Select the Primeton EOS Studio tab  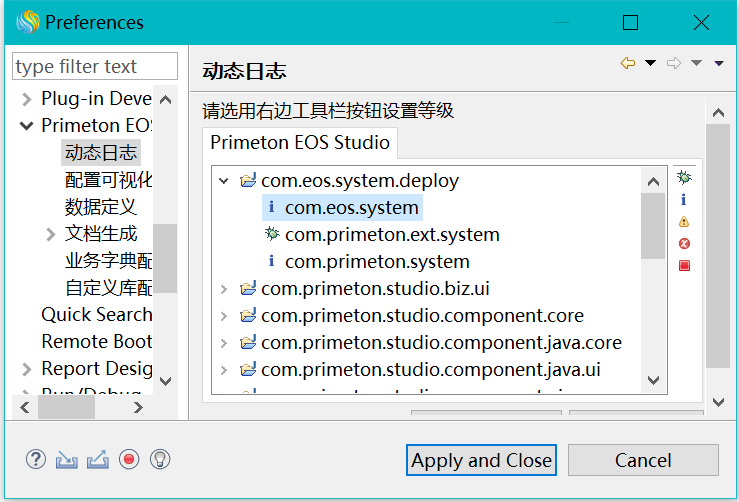click(300, 143)
